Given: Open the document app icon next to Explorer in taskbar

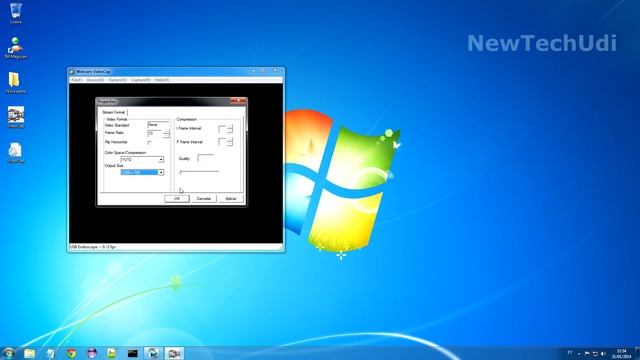Looking at the screenshot, I should (50, 353).
